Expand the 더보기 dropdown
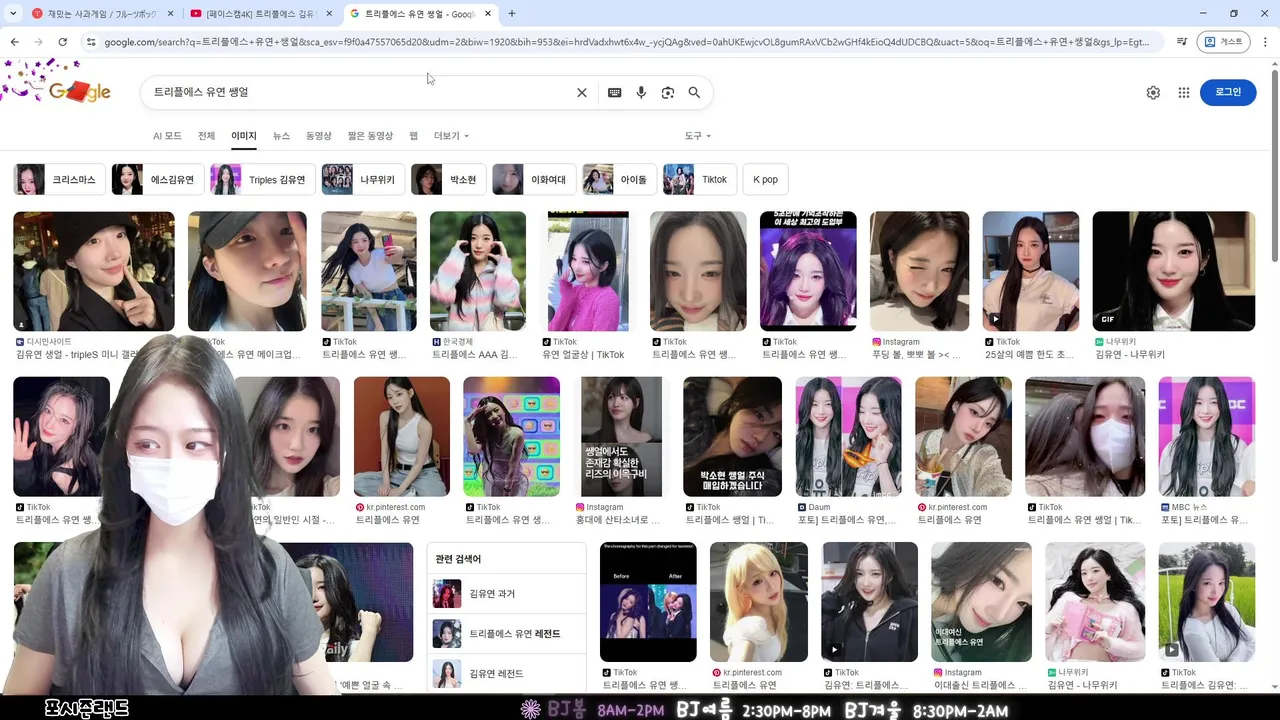This screenshot has height=720, width=1280. click(450, 136)
